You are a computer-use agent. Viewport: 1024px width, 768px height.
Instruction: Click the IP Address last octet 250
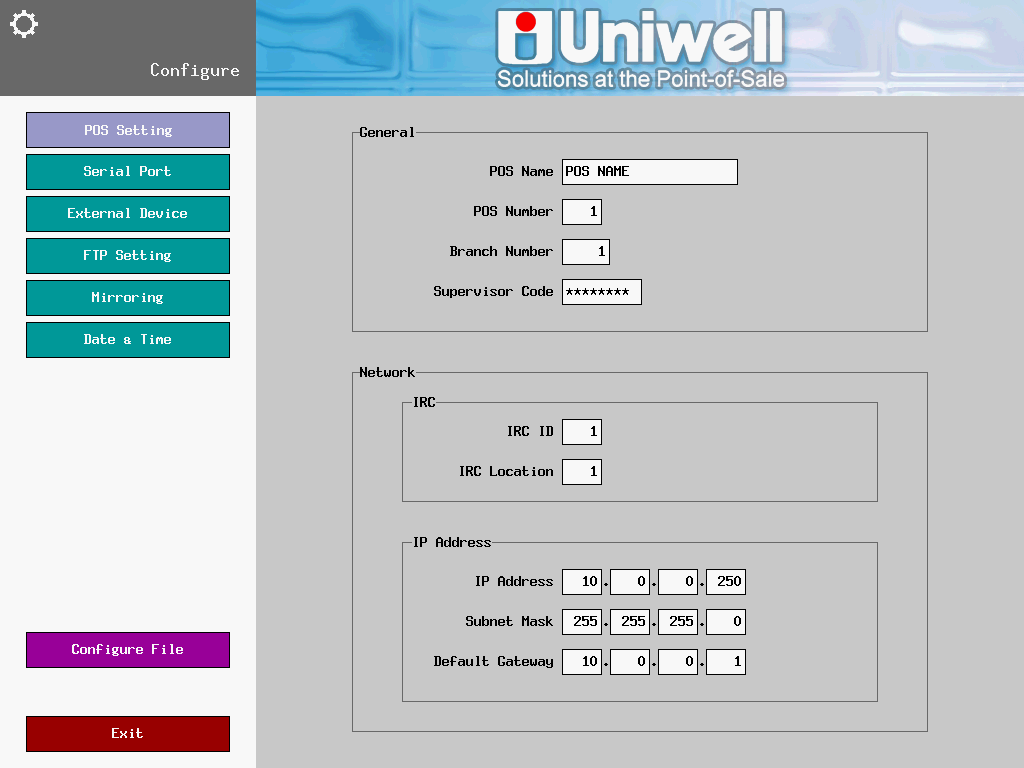pyautogui.click(x=726, y=582)
